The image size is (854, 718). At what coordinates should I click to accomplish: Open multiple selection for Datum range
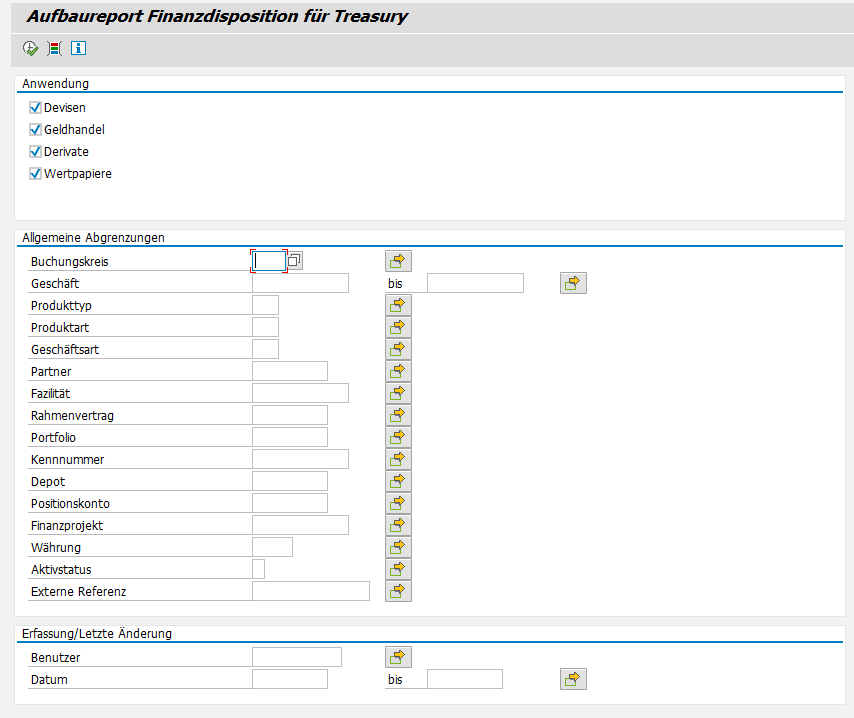tap(573, 679)
